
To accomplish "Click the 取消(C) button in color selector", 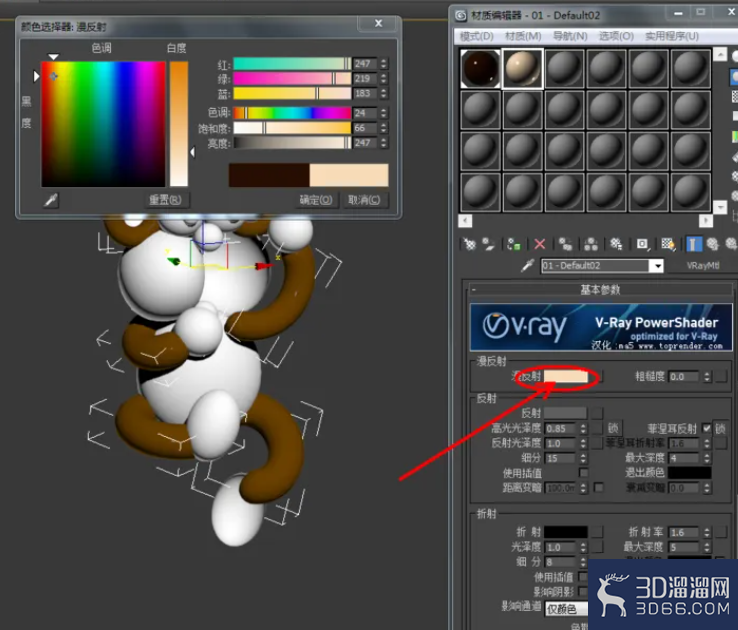I will pos(364,200).
